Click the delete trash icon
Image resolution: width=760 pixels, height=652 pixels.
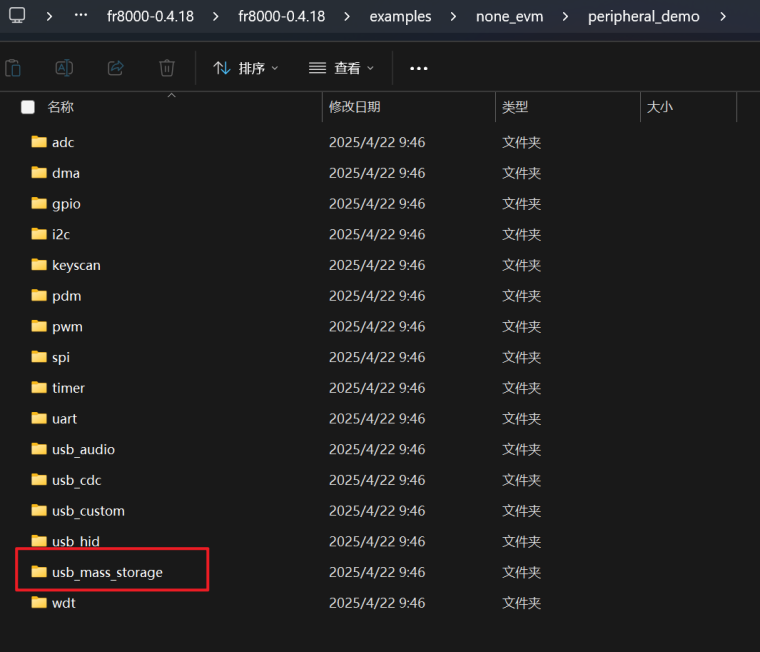(x=167, y=68)
